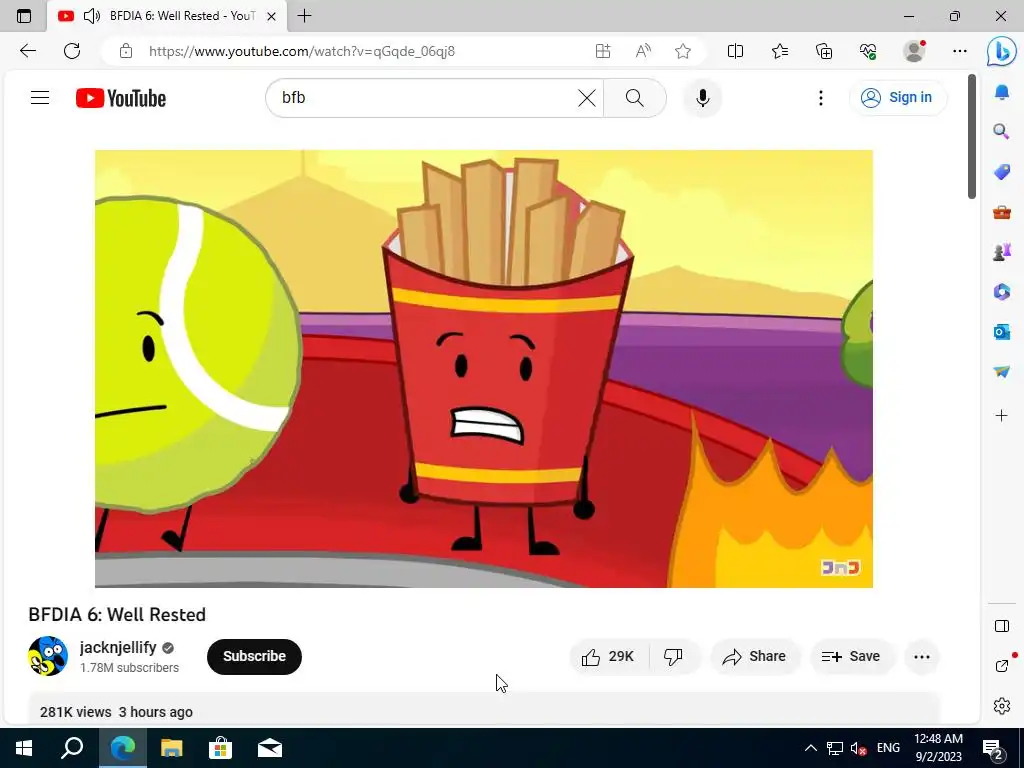Viewport: 1024px width, 768px height.
Task: Turn on Read aloud
Action: pyautogui.click(x=643, y=51)
